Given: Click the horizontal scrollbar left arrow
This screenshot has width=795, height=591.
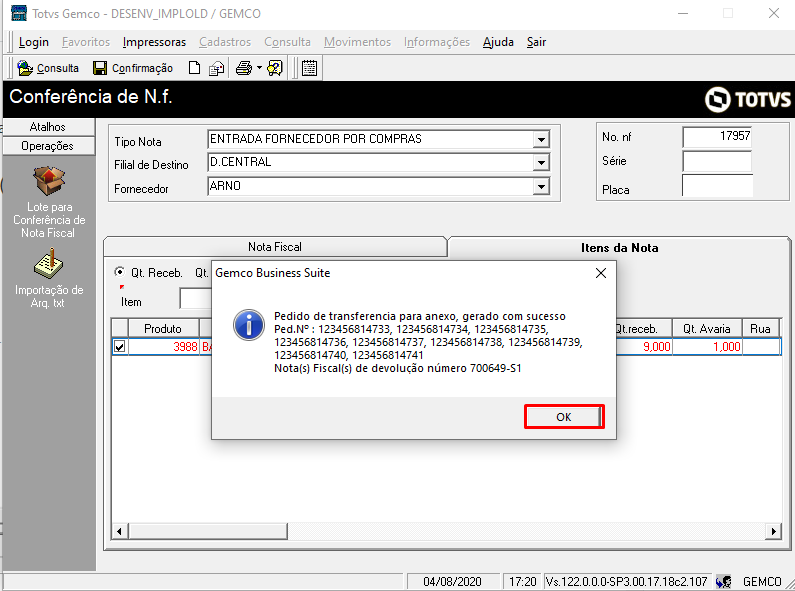Looking at the screenshot, I should pyautogui.click(x=120, y=531).
